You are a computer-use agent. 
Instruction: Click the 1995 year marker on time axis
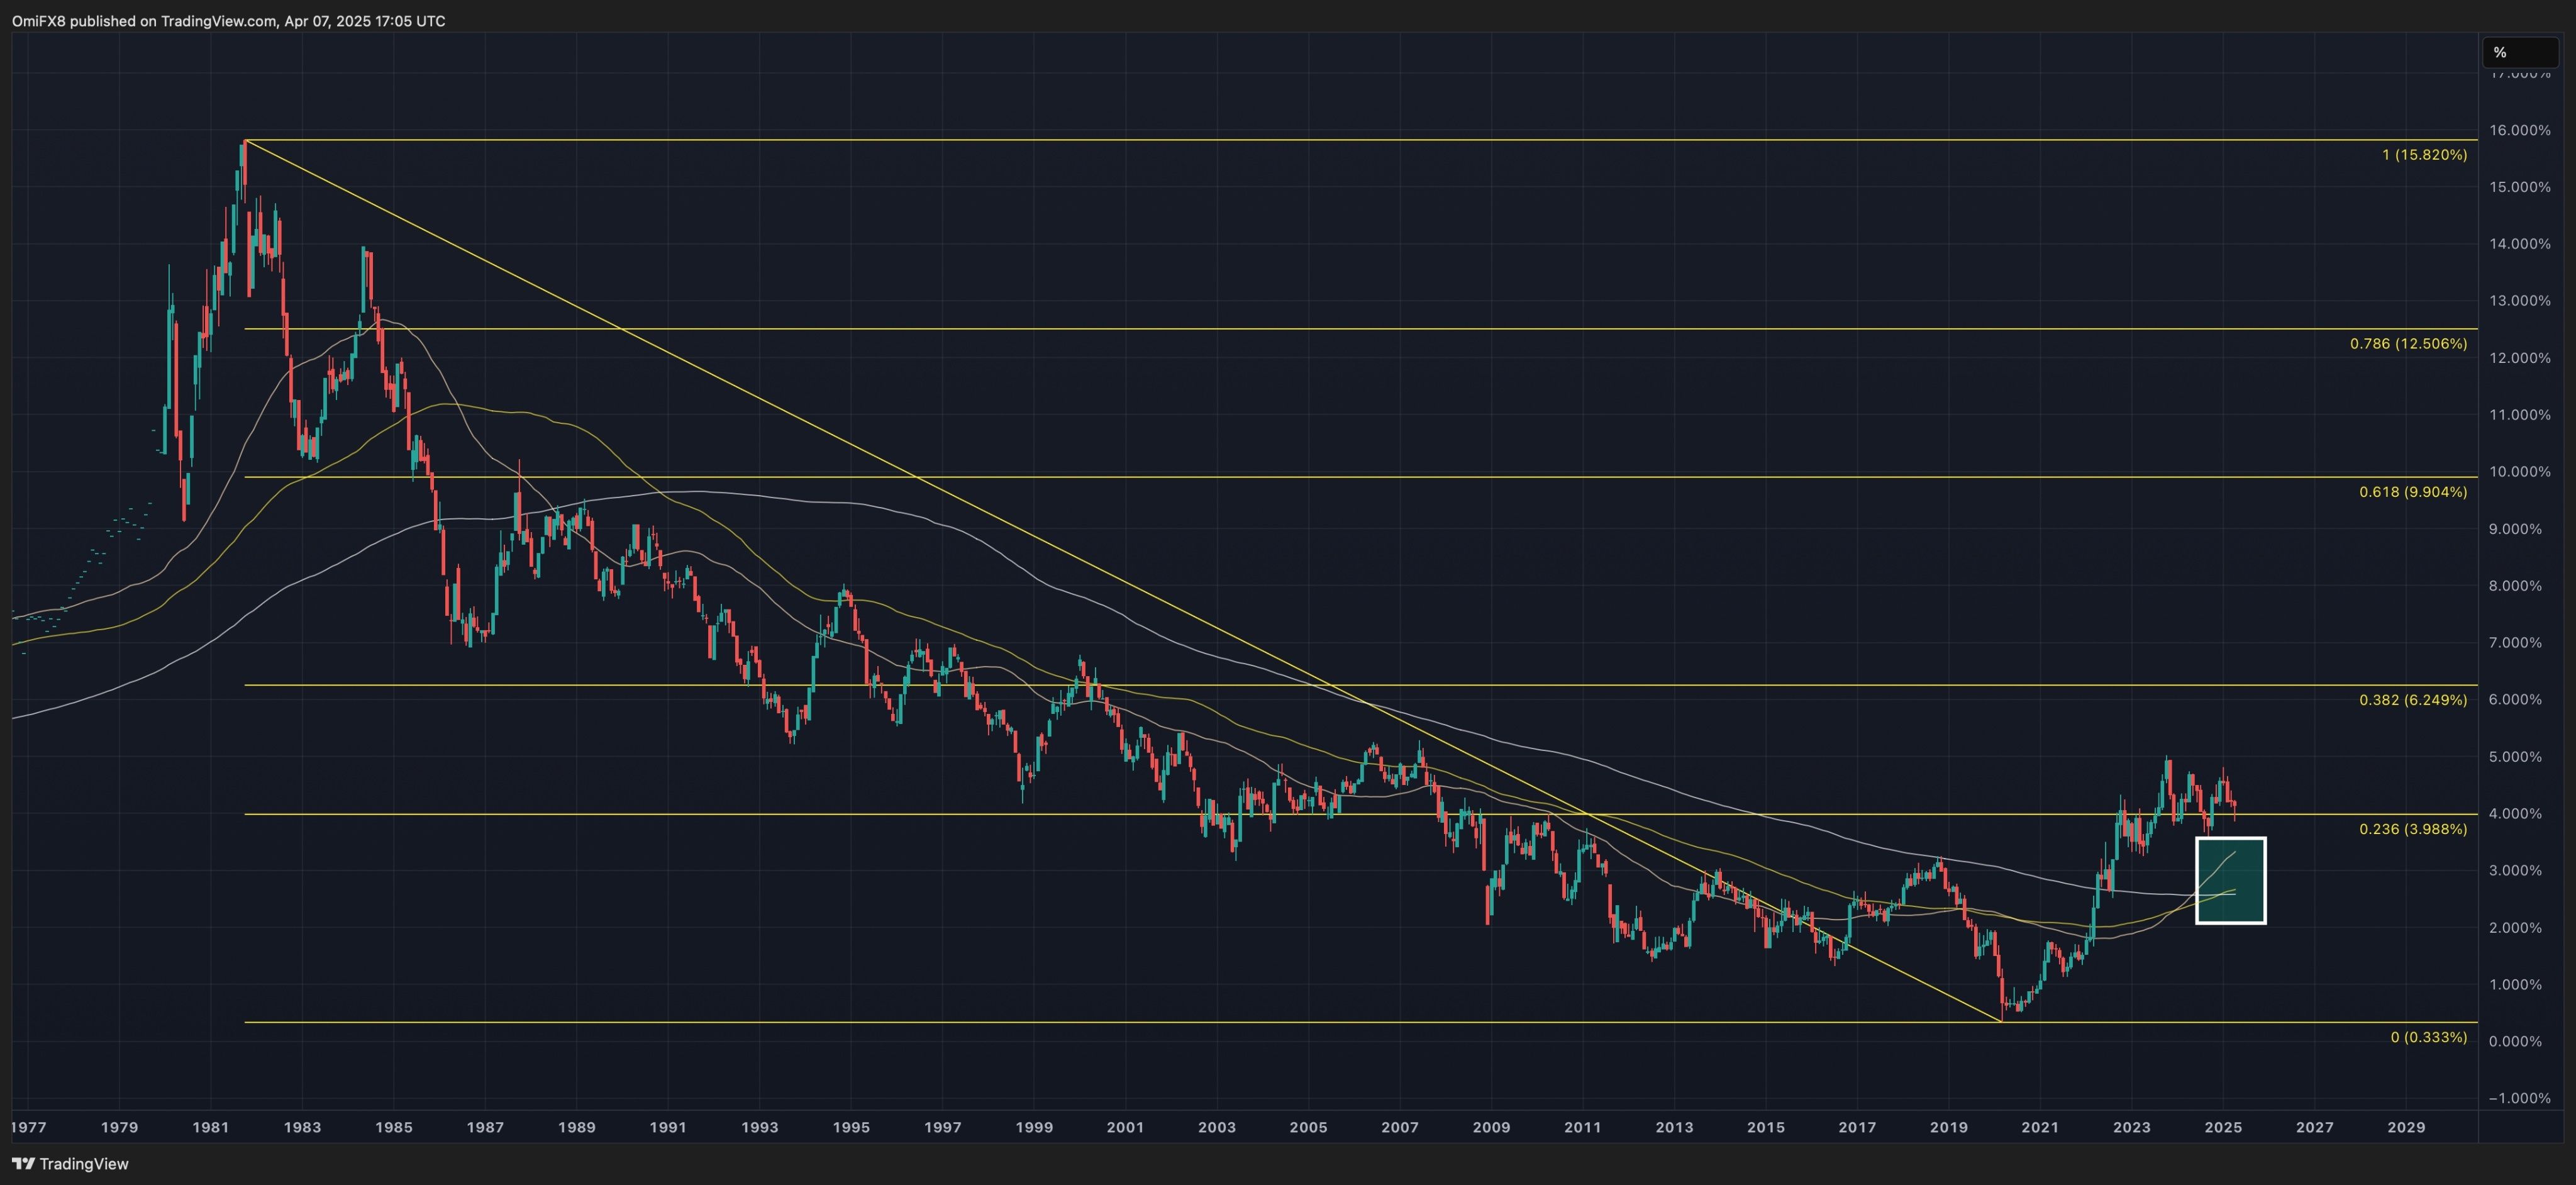click(851, 1127)
